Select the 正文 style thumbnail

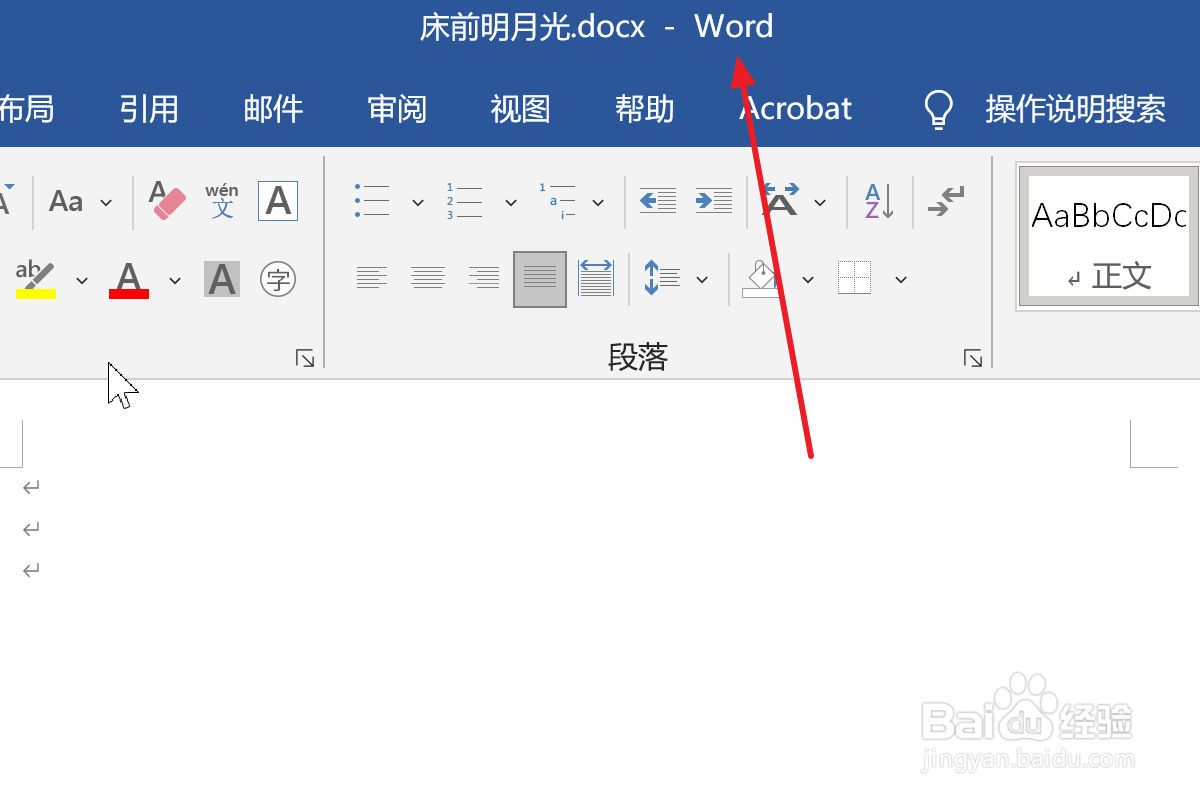(x=1108, y=236)
